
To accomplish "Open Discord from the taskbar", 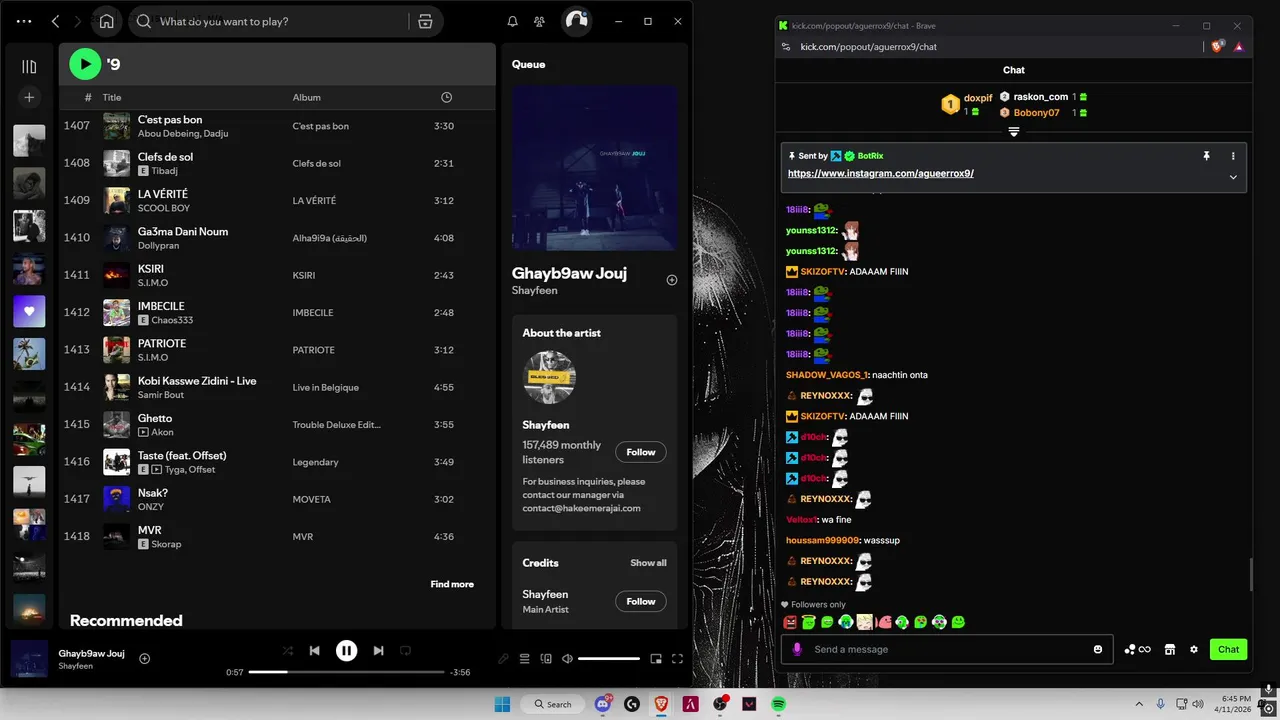I will (603, 704).
